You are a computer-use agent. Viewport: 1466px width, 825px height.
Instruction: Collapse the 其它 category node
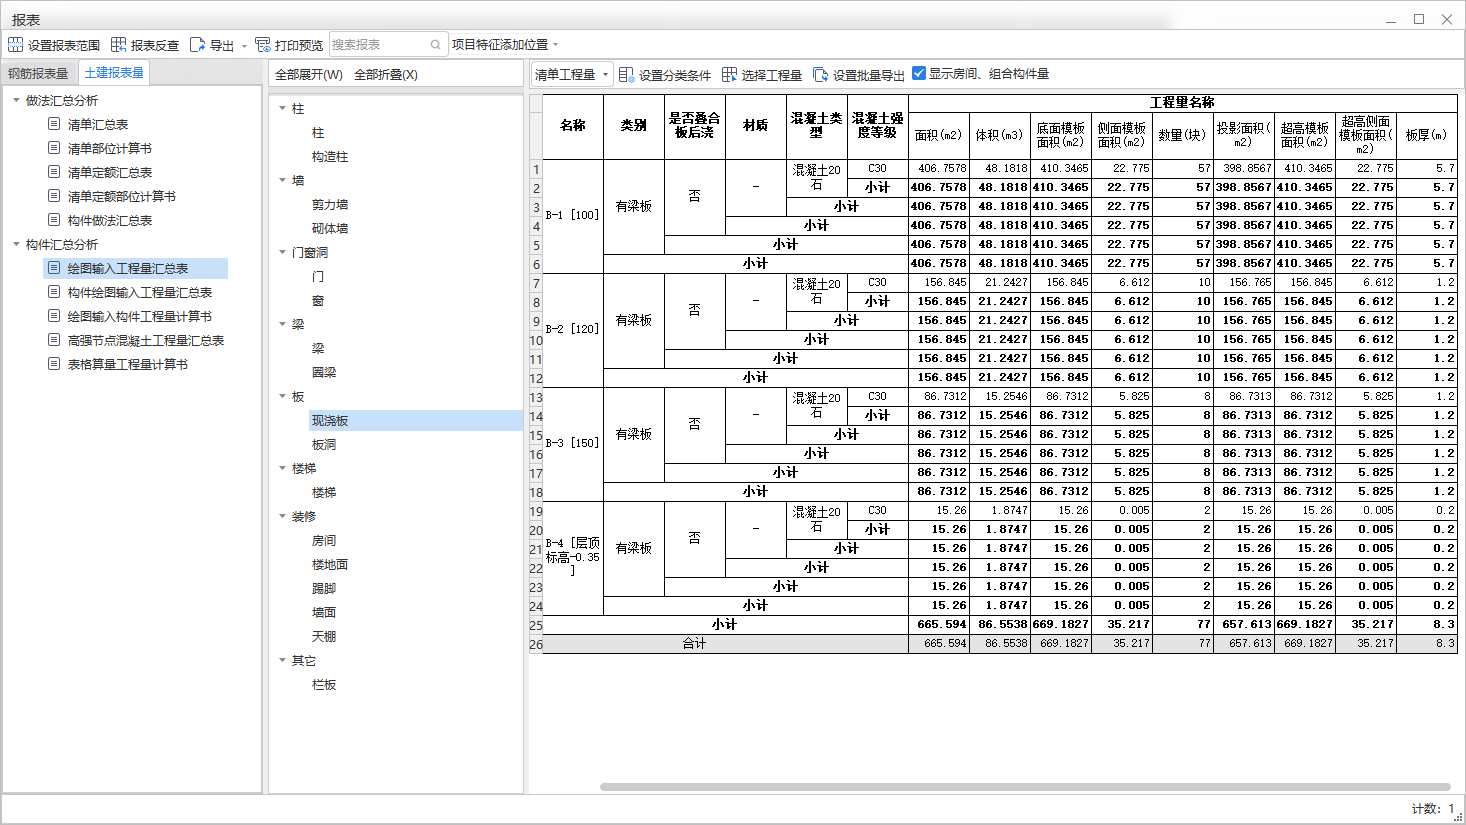click(x=282, y=660)
